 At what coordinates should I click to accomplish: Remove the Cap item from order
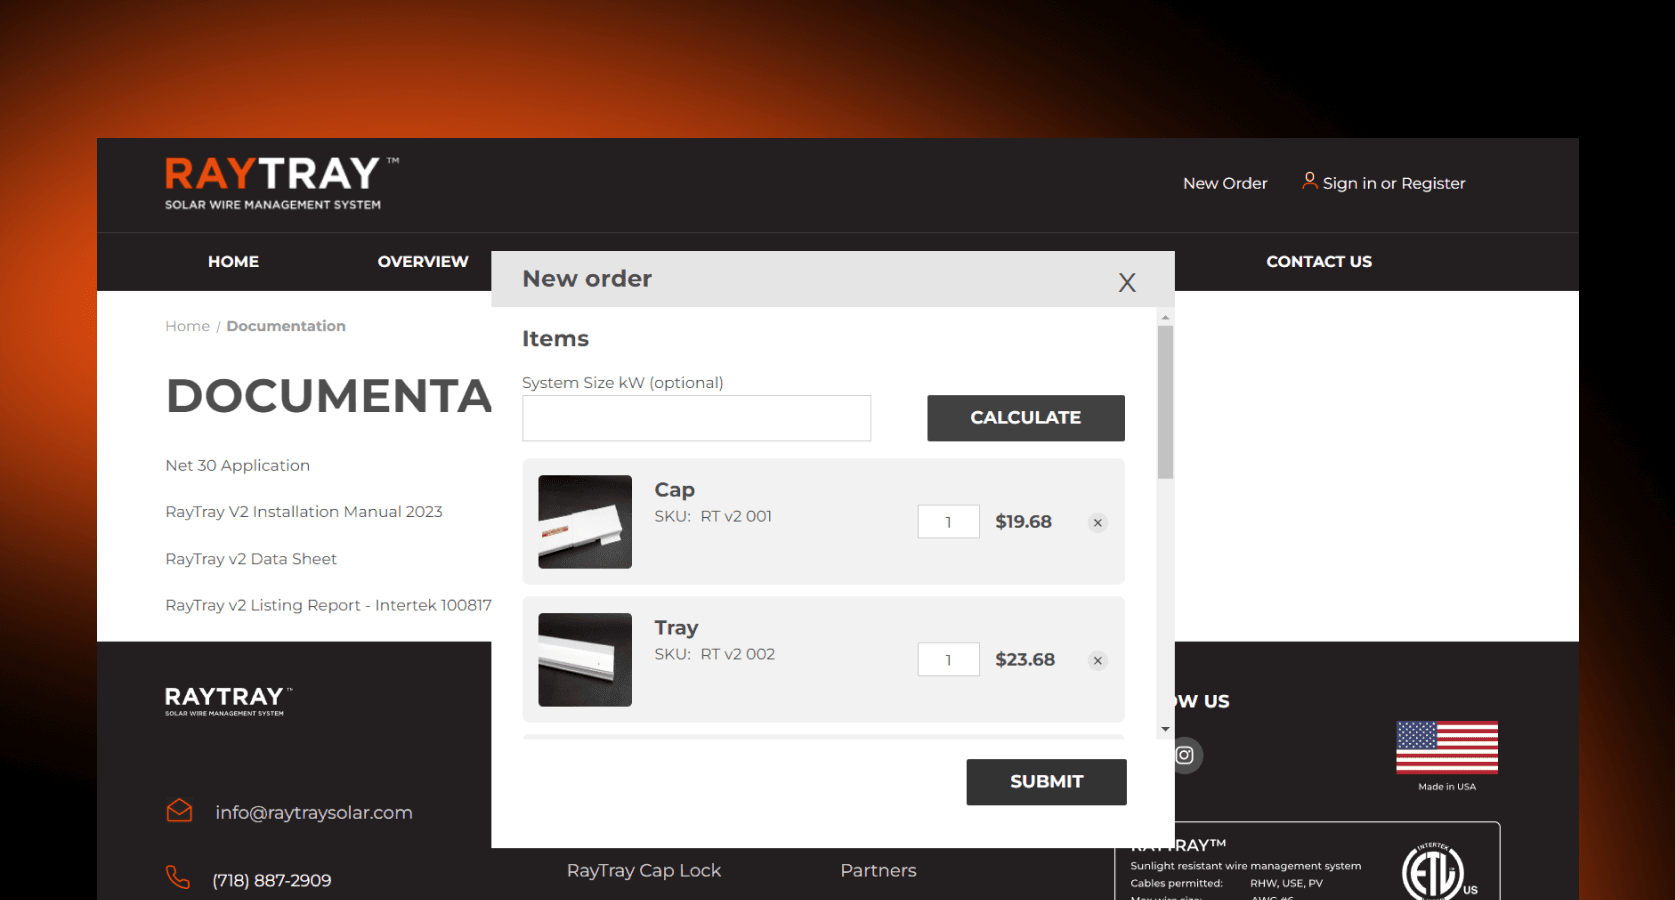pyautogui.click(x=1098, y=522)
